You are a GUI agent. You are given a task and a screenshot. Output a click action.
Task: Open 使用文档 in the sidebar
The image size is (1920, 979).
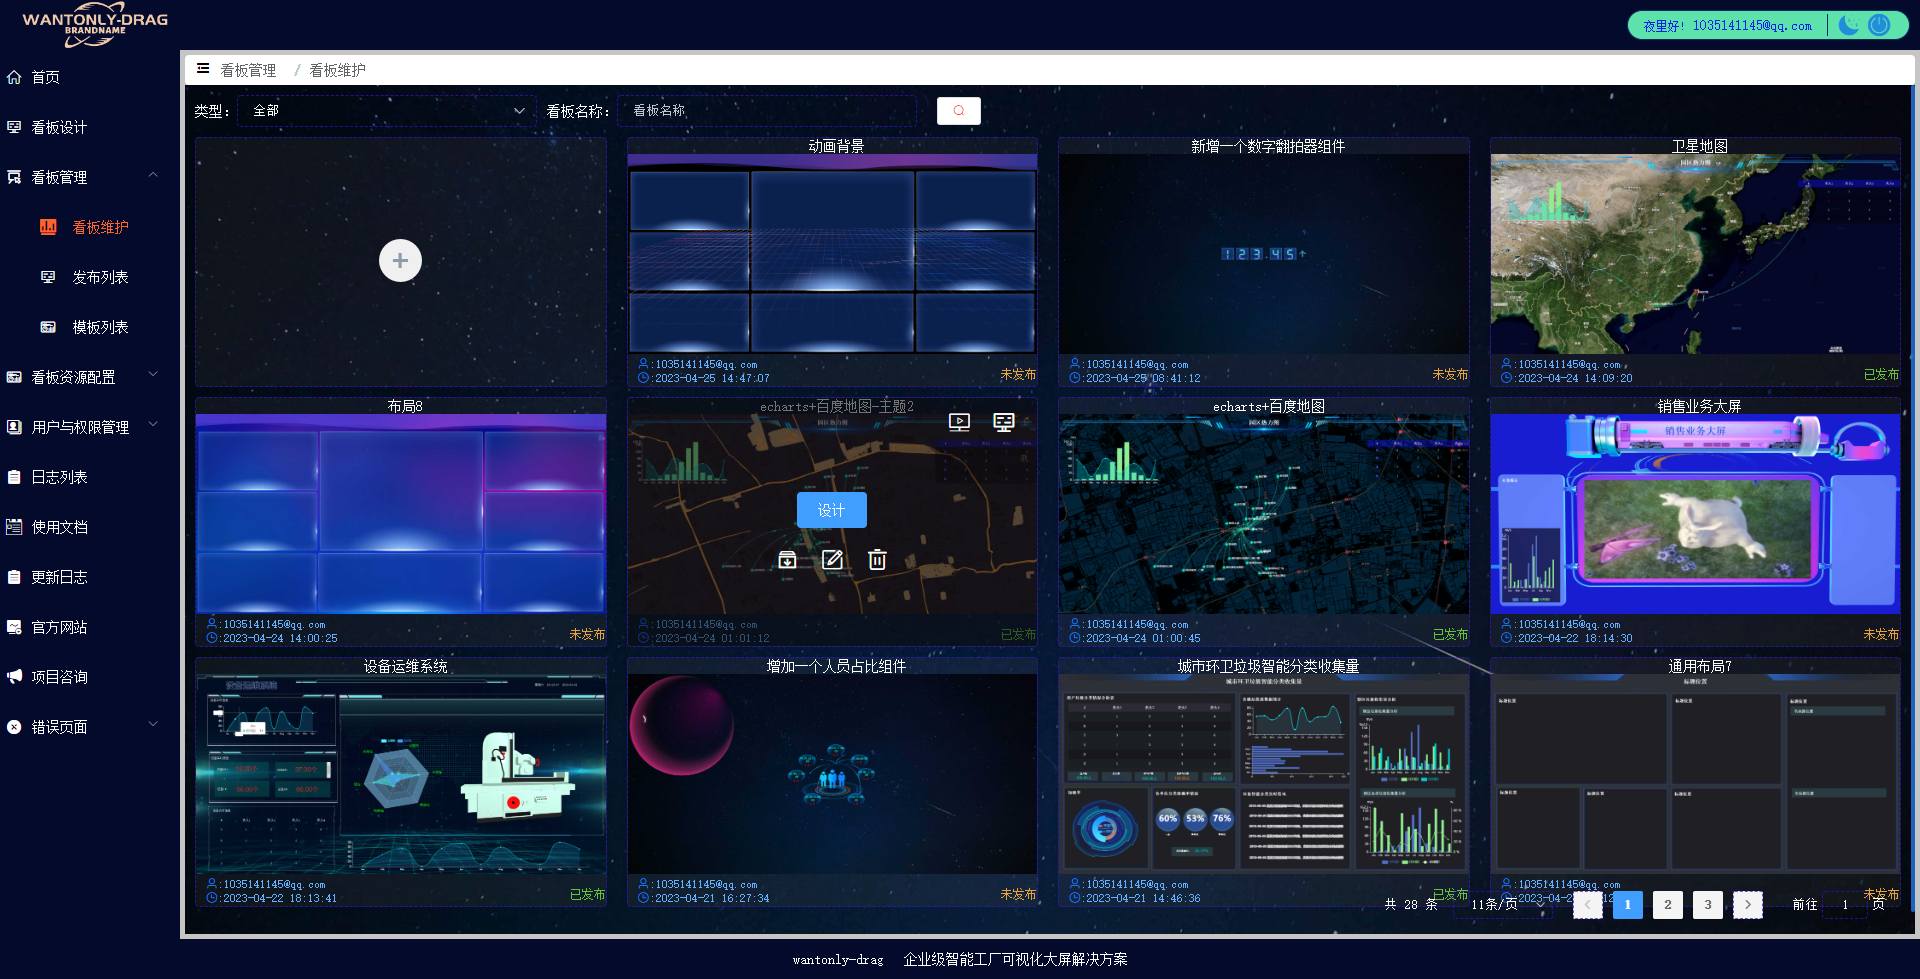(x=90, y=527)
